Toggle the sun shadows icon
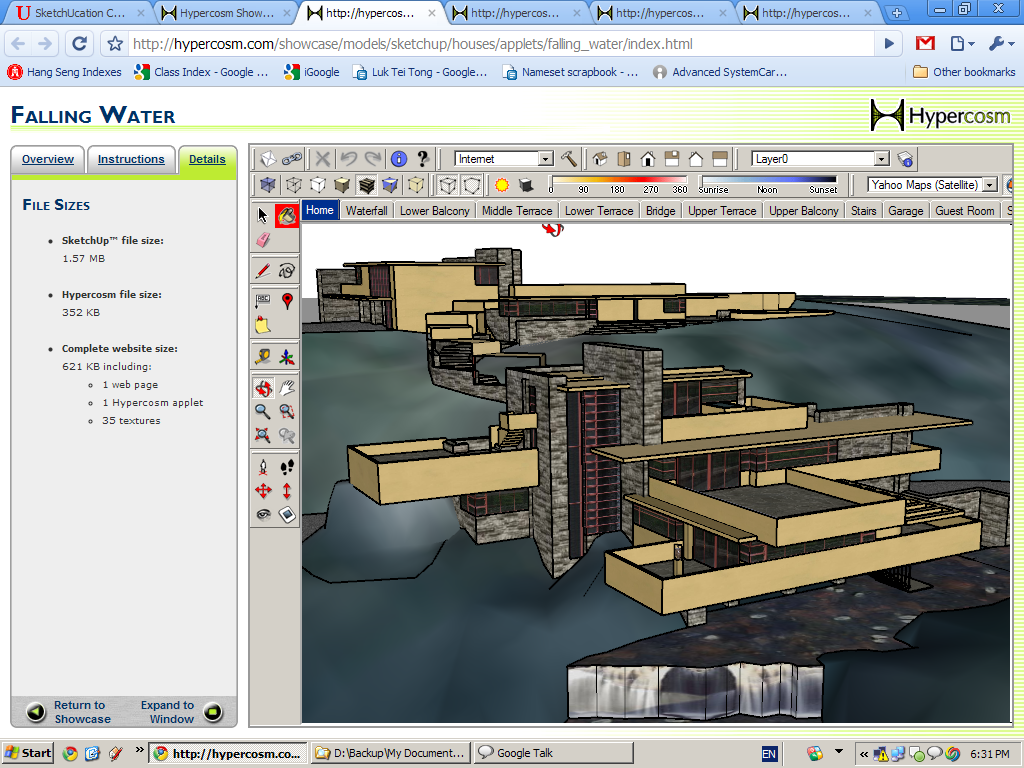The width and height of the screenshot is (1024, 768). pos(502,185)
